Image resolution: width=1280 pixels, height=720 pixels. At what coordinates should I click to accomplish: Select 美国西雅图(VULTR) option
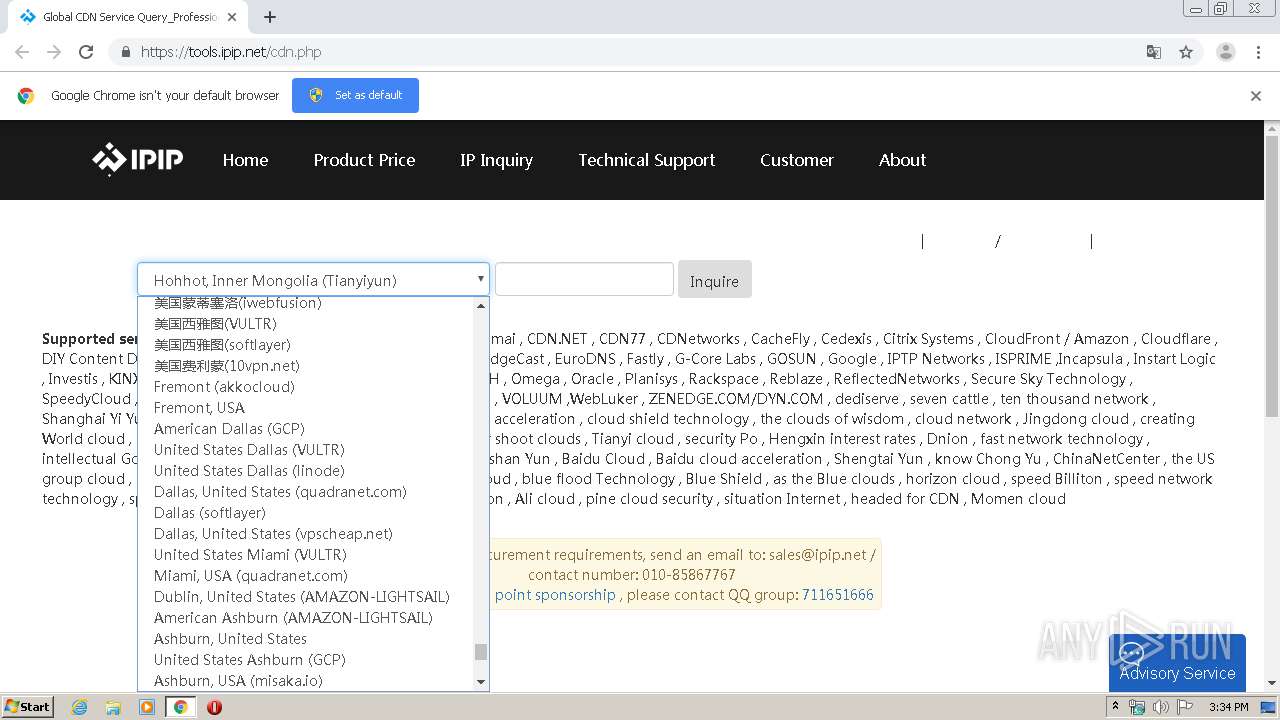point(306,324)
